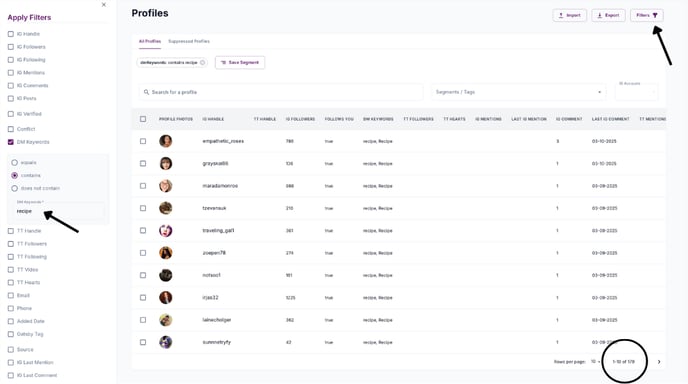This screenshot has height=384, width=688.
Task: Select the empathetic_roses row checkbox
Action: 143,141
